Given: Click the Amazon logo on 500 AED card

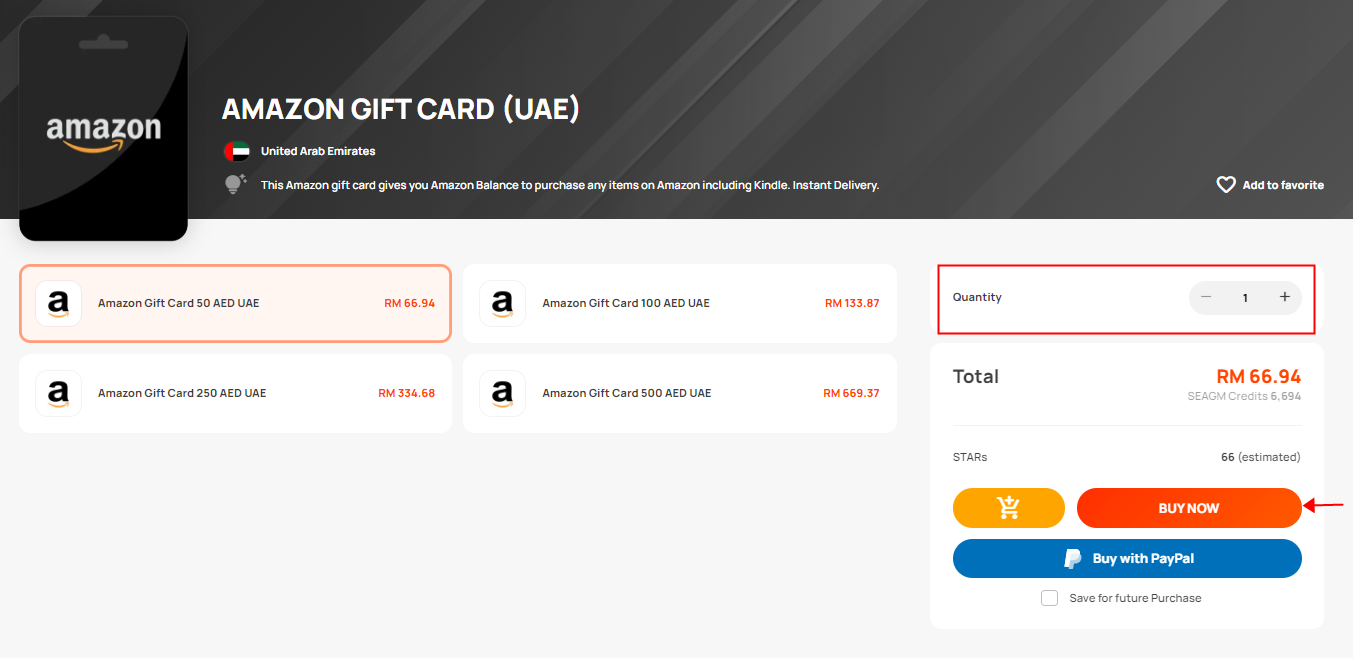Looking at the screenshot, I should [x=502, y=393].
